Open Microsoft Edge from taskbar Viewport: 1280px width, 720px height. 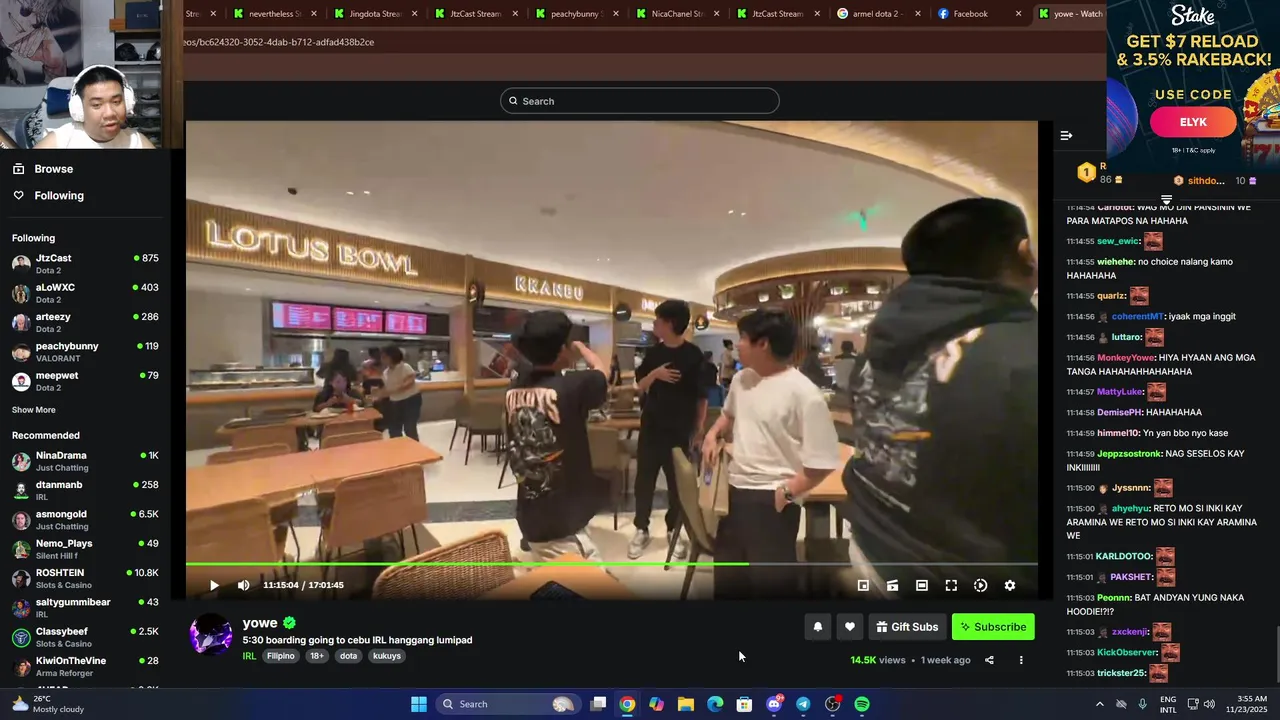pyautogui.click(x=715, y=704)
